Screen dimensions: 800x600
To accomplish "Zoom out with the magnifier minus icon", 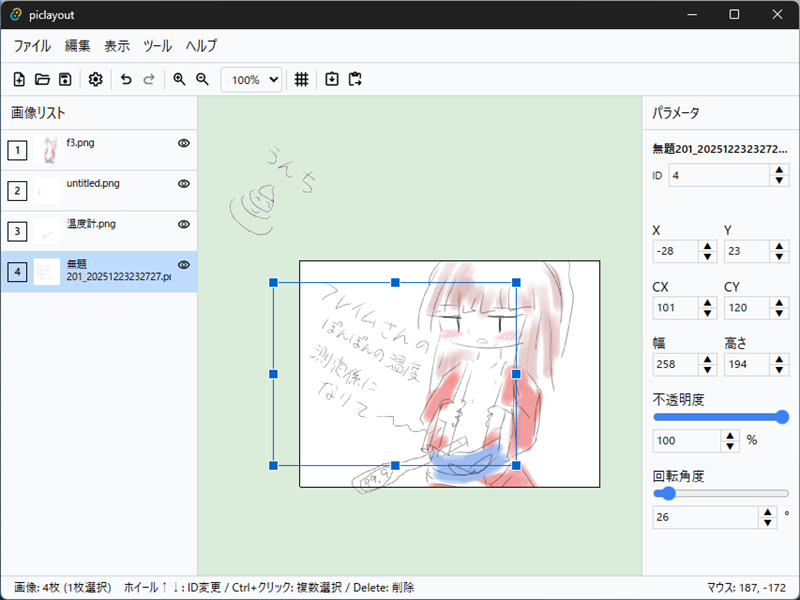I will click(x=203, y=80).
